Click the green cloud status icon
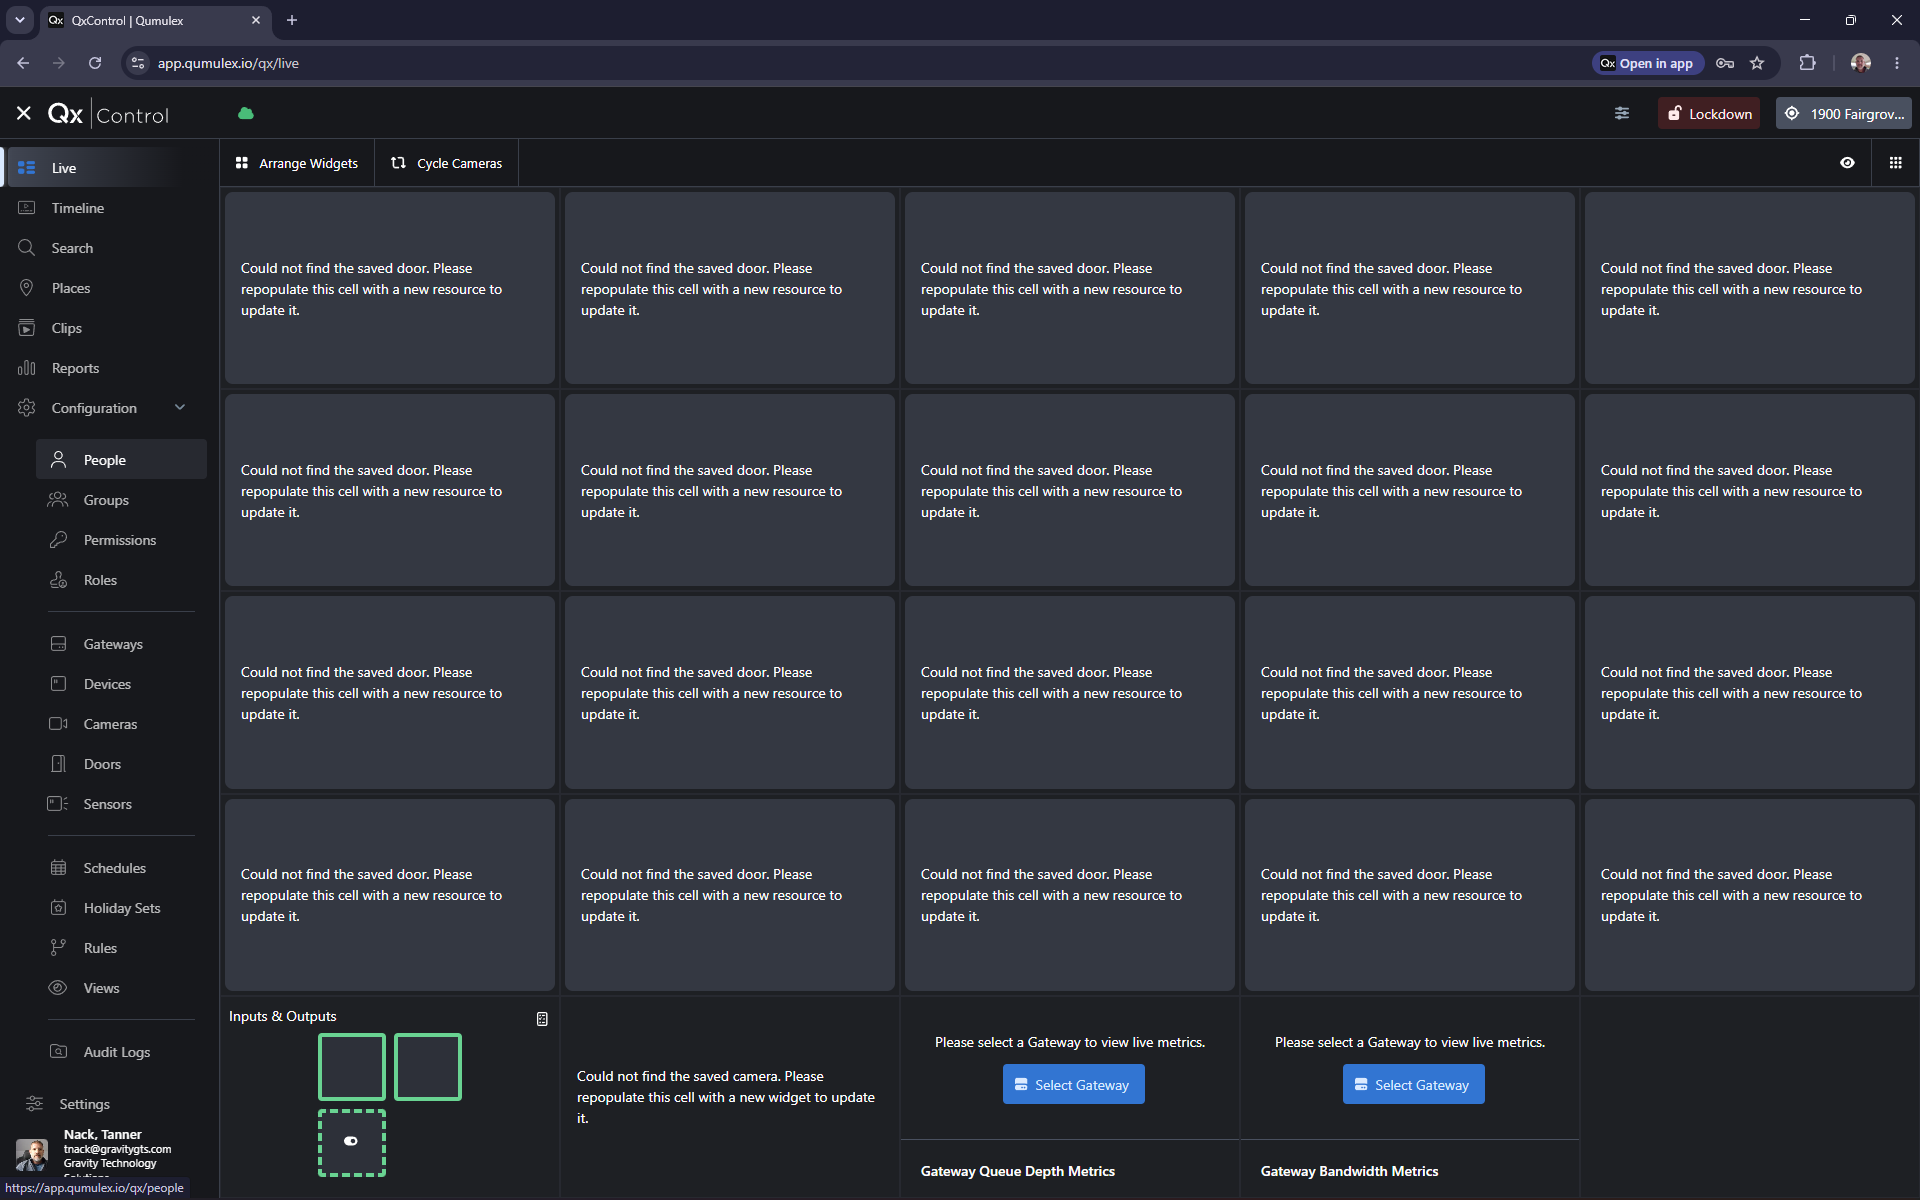 246,114
